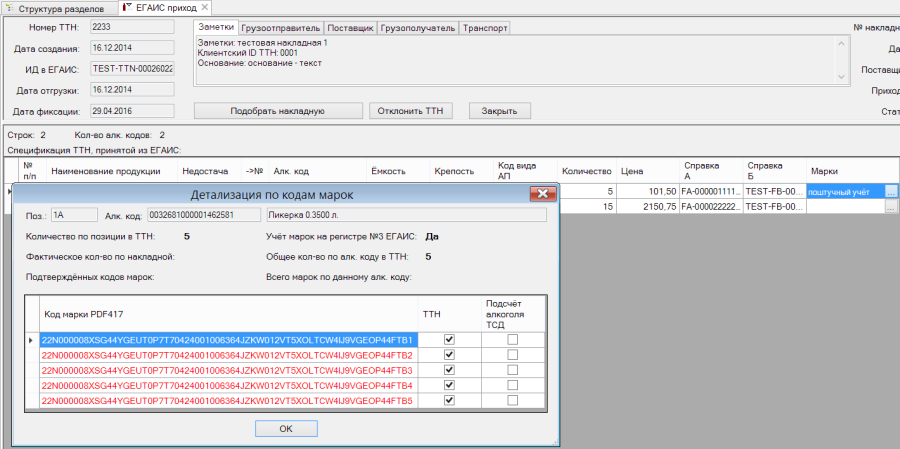The height and width of the screenshot is (449, 900).
Task: Select mark code row ending FTB5
Action: pyautogui.click(x=228, y=400)
